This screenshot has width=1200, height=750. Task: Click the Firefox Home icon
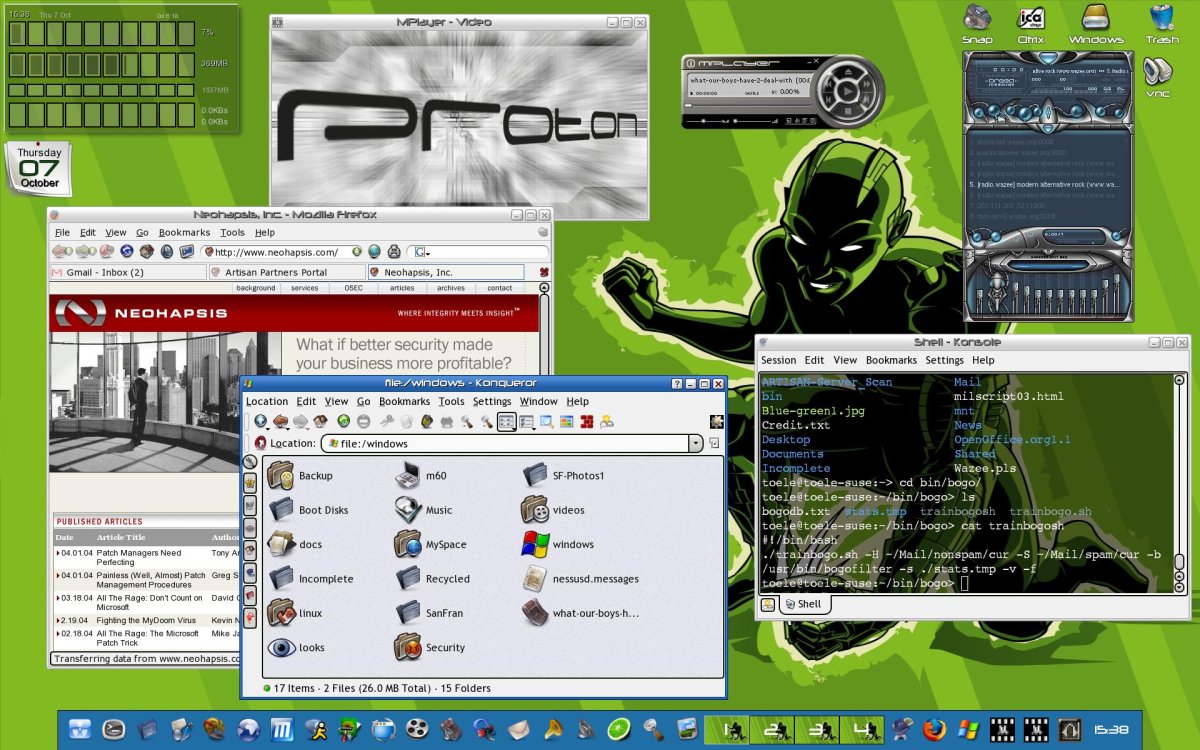[147, 252]
